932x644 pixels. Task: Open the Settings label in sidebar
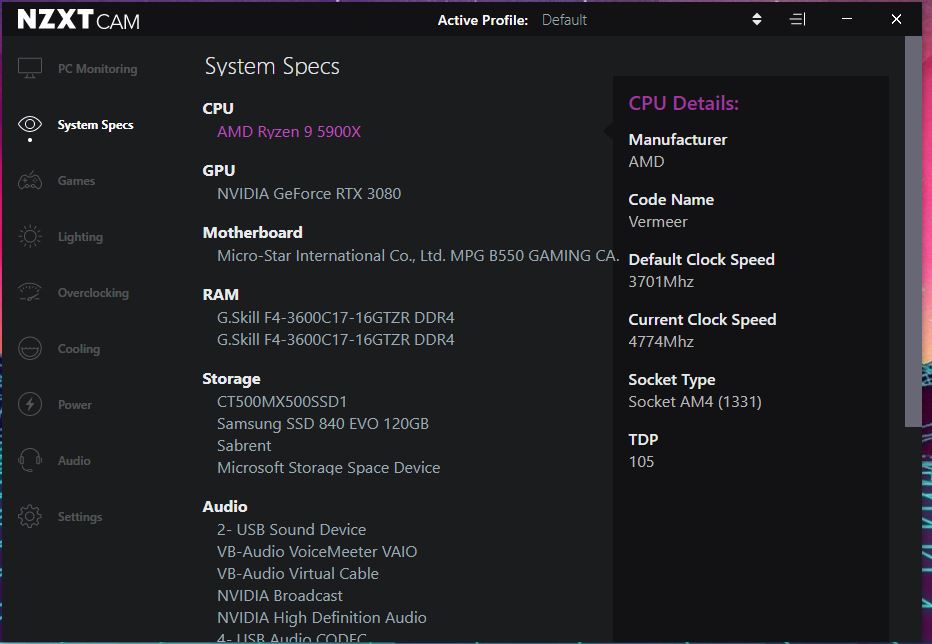pyautogui.click(x=80, y=517)
